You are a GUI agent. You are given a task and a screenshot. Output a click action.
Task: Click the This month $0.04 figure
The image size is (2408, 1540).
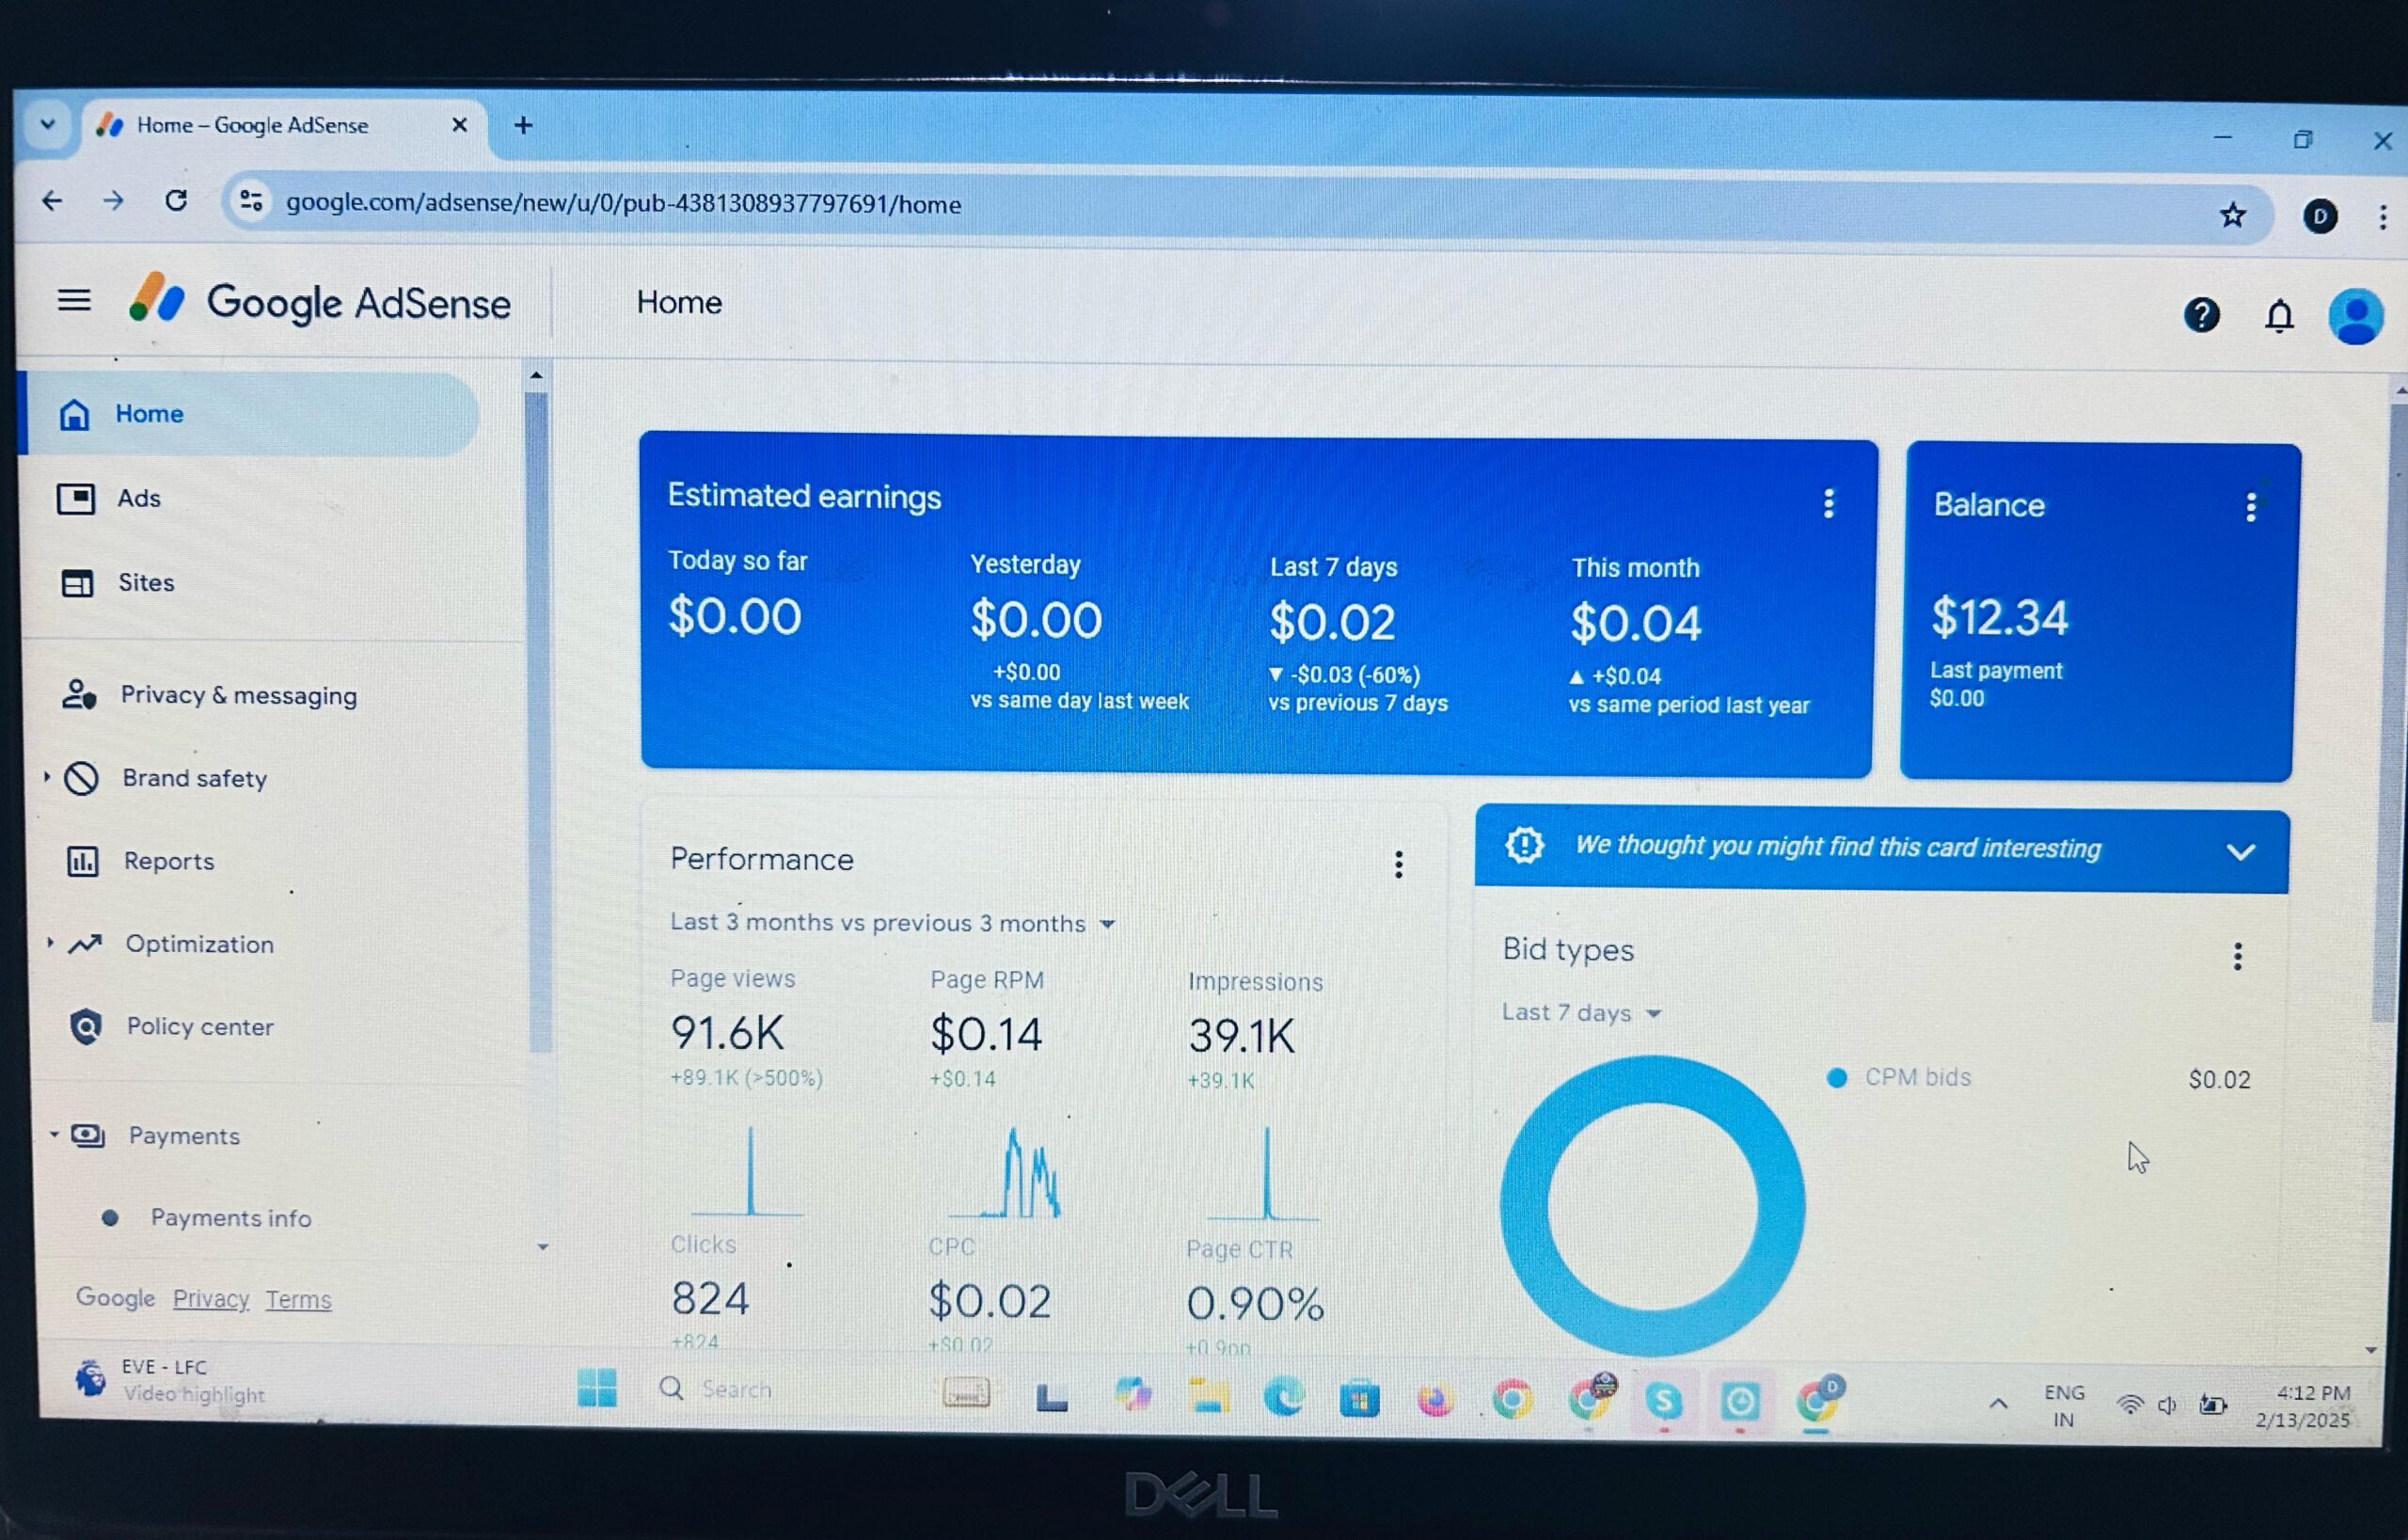point(1635,623)
